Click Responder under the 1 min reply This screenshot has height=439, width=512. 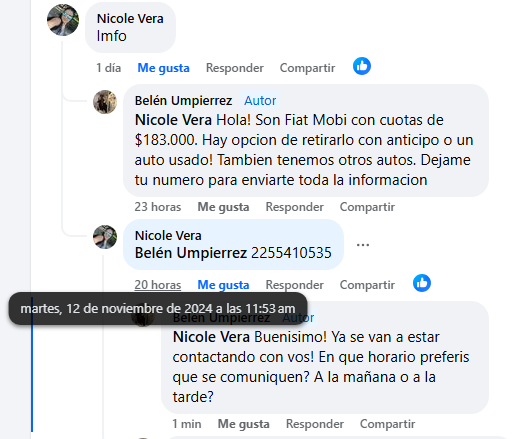click(x=315, y=424)
